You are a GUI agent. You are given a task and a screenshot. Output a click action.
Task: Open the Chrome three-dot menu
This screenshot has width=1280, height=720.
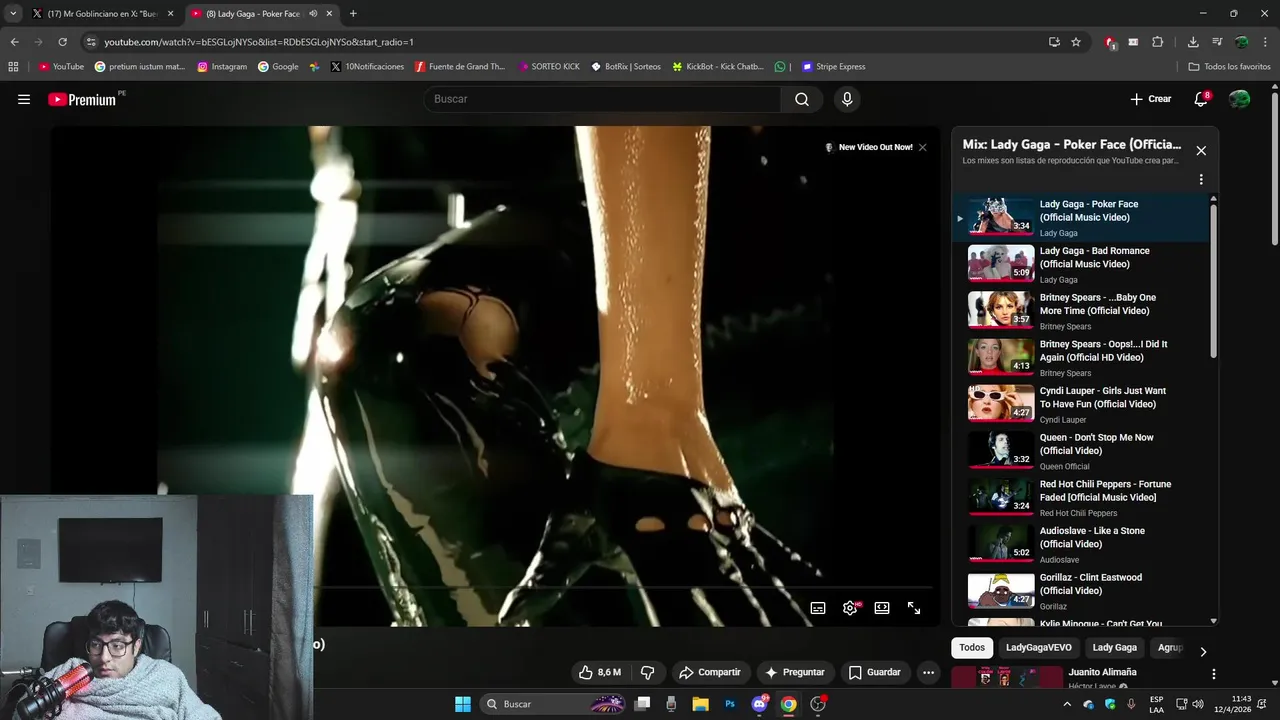click(x=1266, y=42)
